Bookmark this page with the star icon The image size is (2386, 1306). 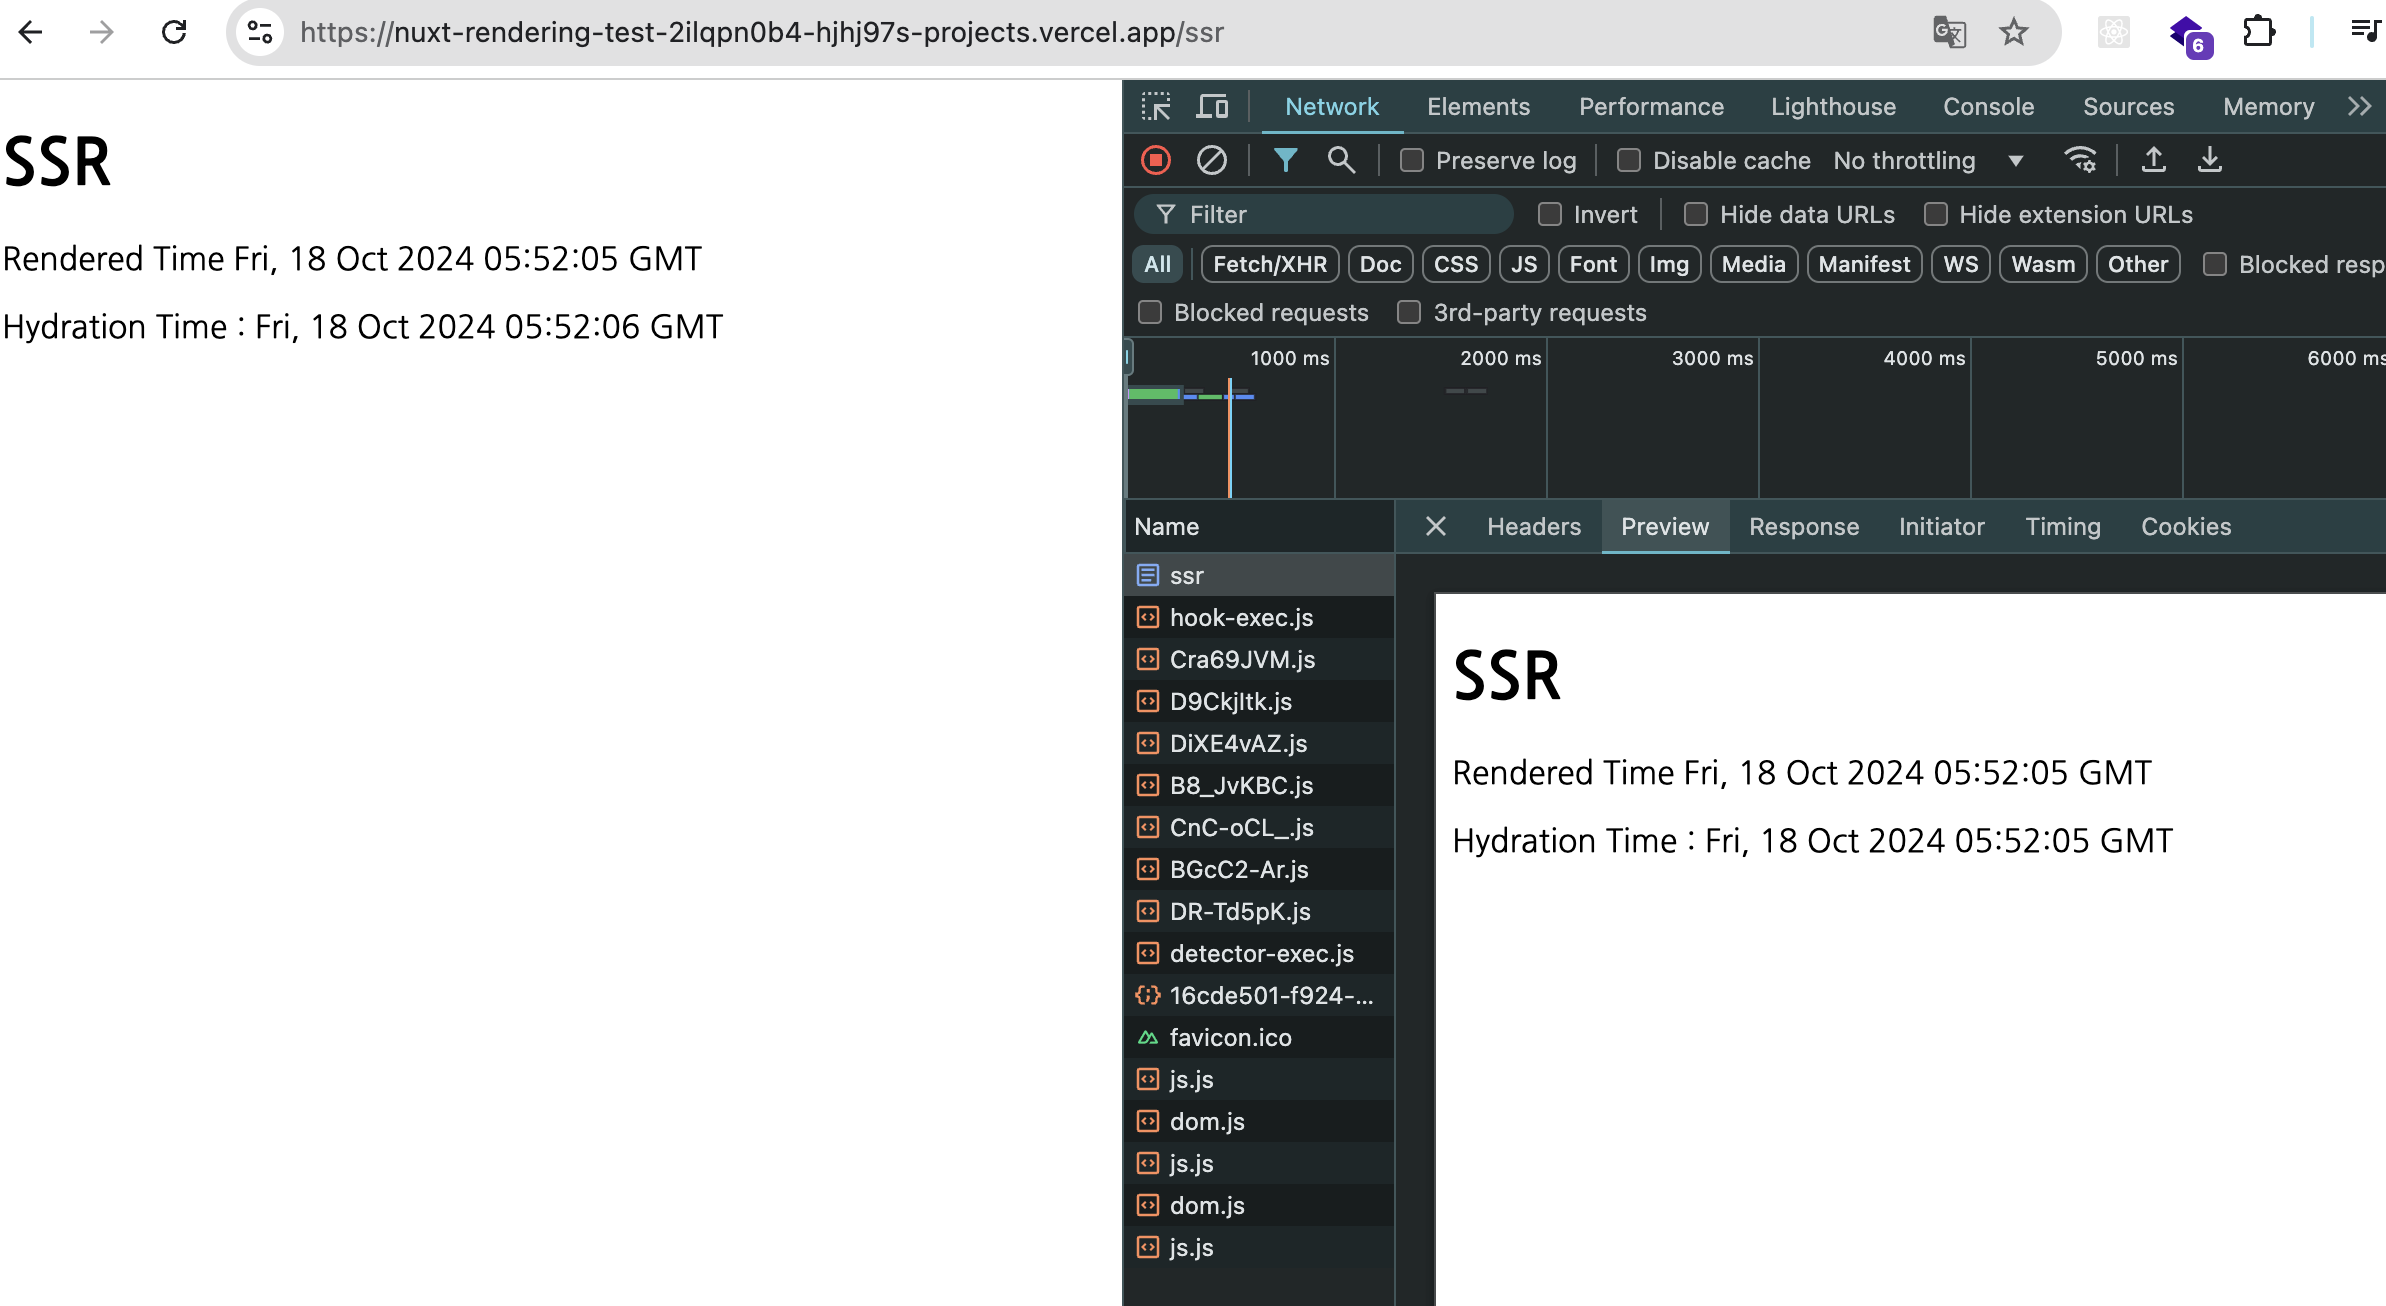[x=2014, y=32]
